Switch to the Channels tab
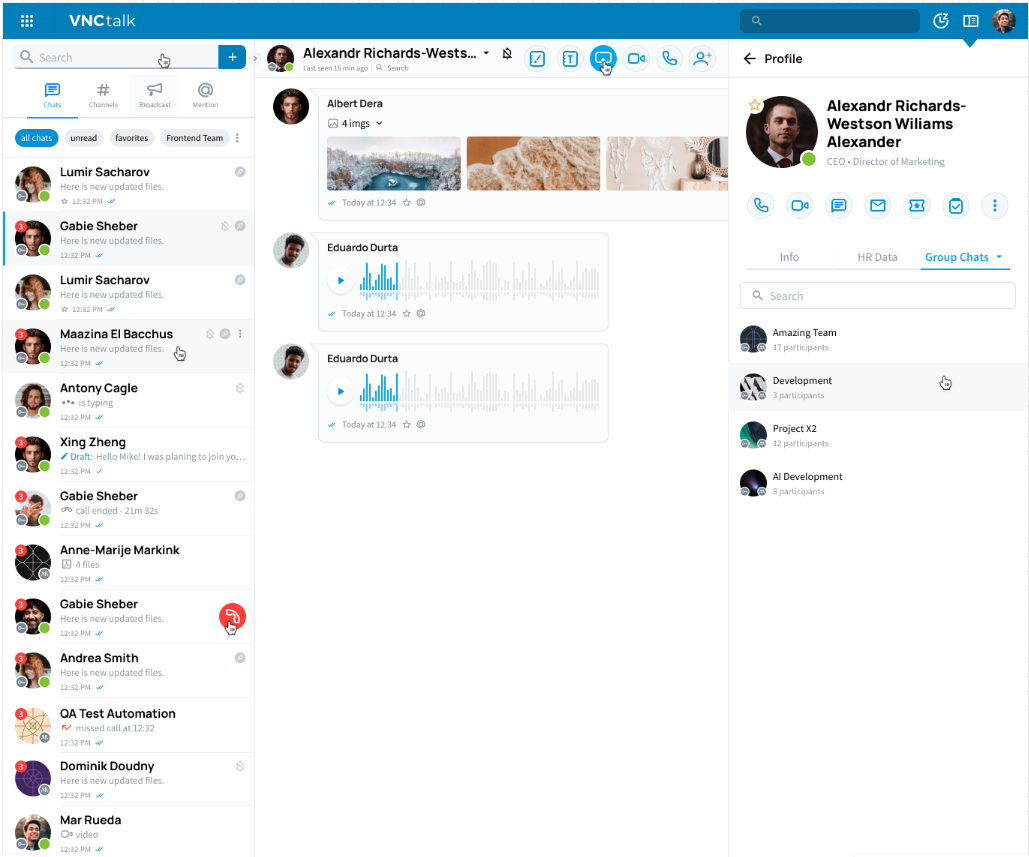The image size is (1029, 857). tap(103, 95)
